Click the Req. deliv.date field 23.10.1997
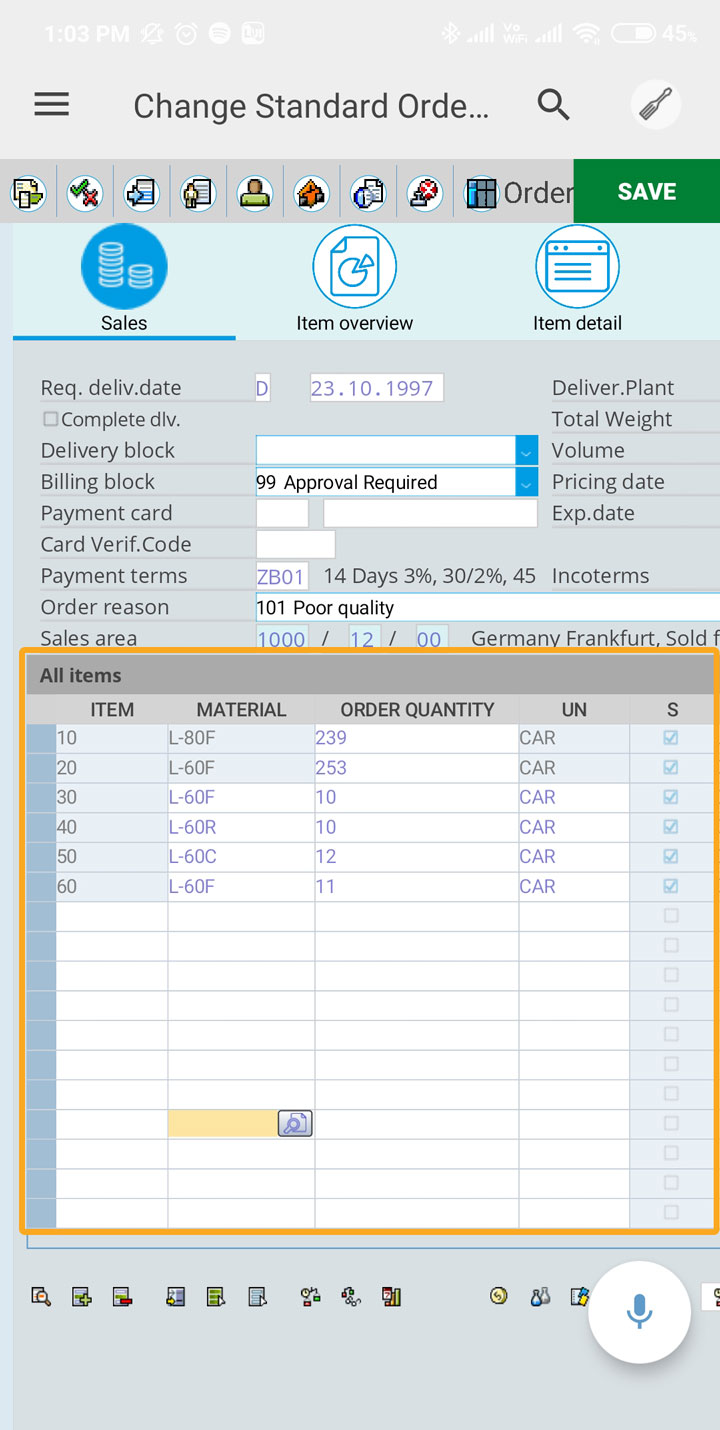The width and height of the screenshot is (720, 1430). pos(376,388)
